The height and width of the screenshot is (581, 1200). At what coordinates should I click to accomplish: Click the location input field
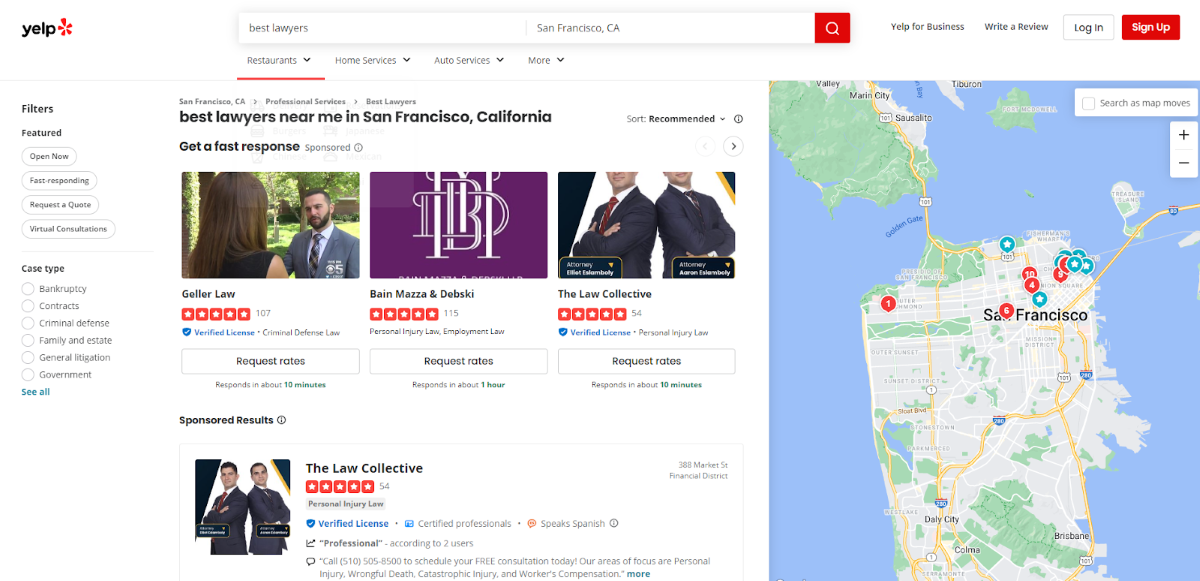[x=670, y=28]
